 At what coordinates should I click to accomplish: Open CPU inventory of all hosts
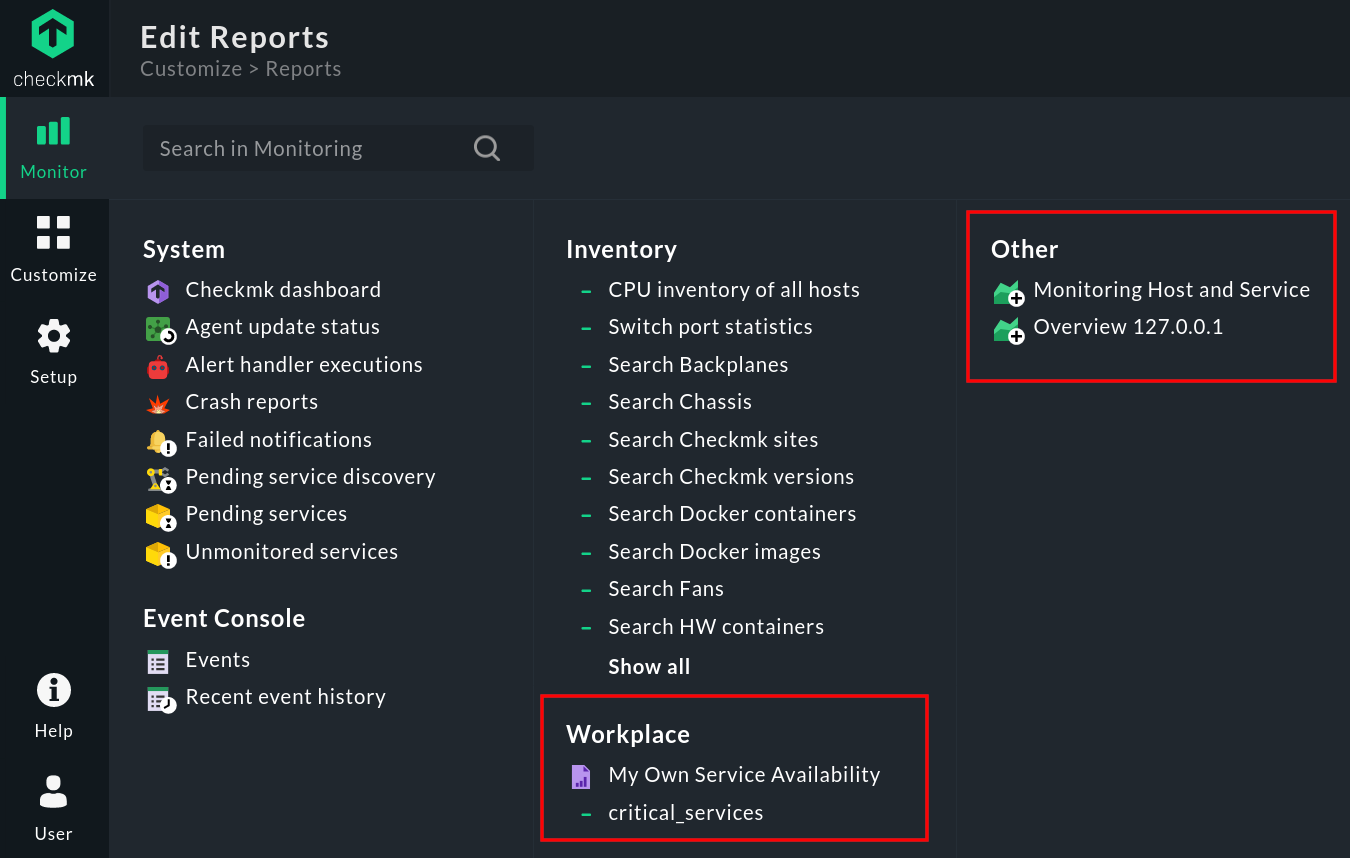(x=734, y=289)
